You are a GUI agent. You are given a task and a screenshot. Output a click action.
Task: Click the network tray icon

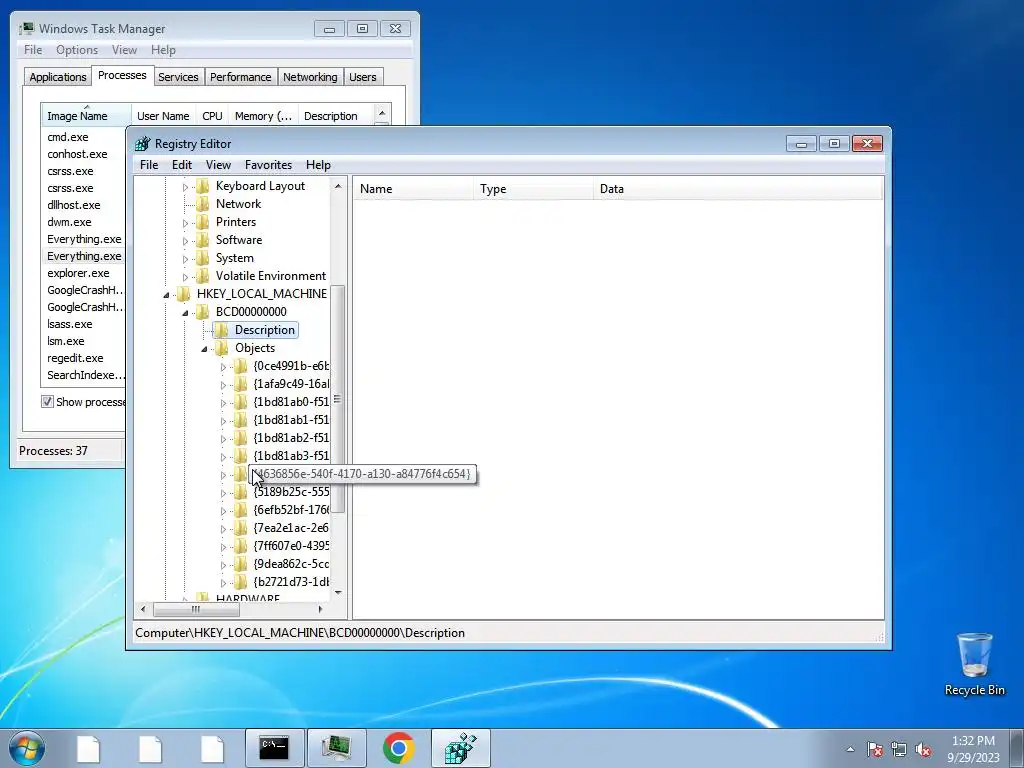(899, 749)
